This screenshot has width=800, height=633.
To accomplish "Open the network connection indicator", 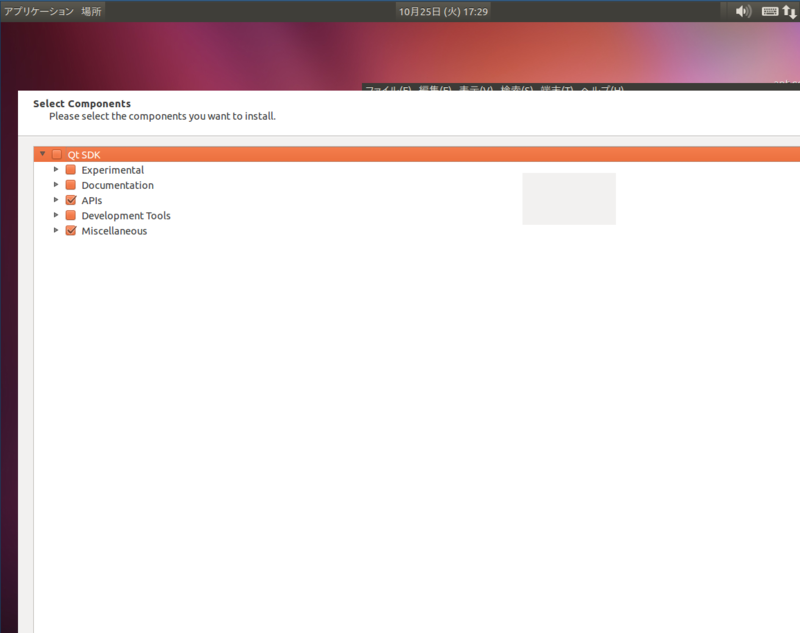I will [x=790, y=11].
